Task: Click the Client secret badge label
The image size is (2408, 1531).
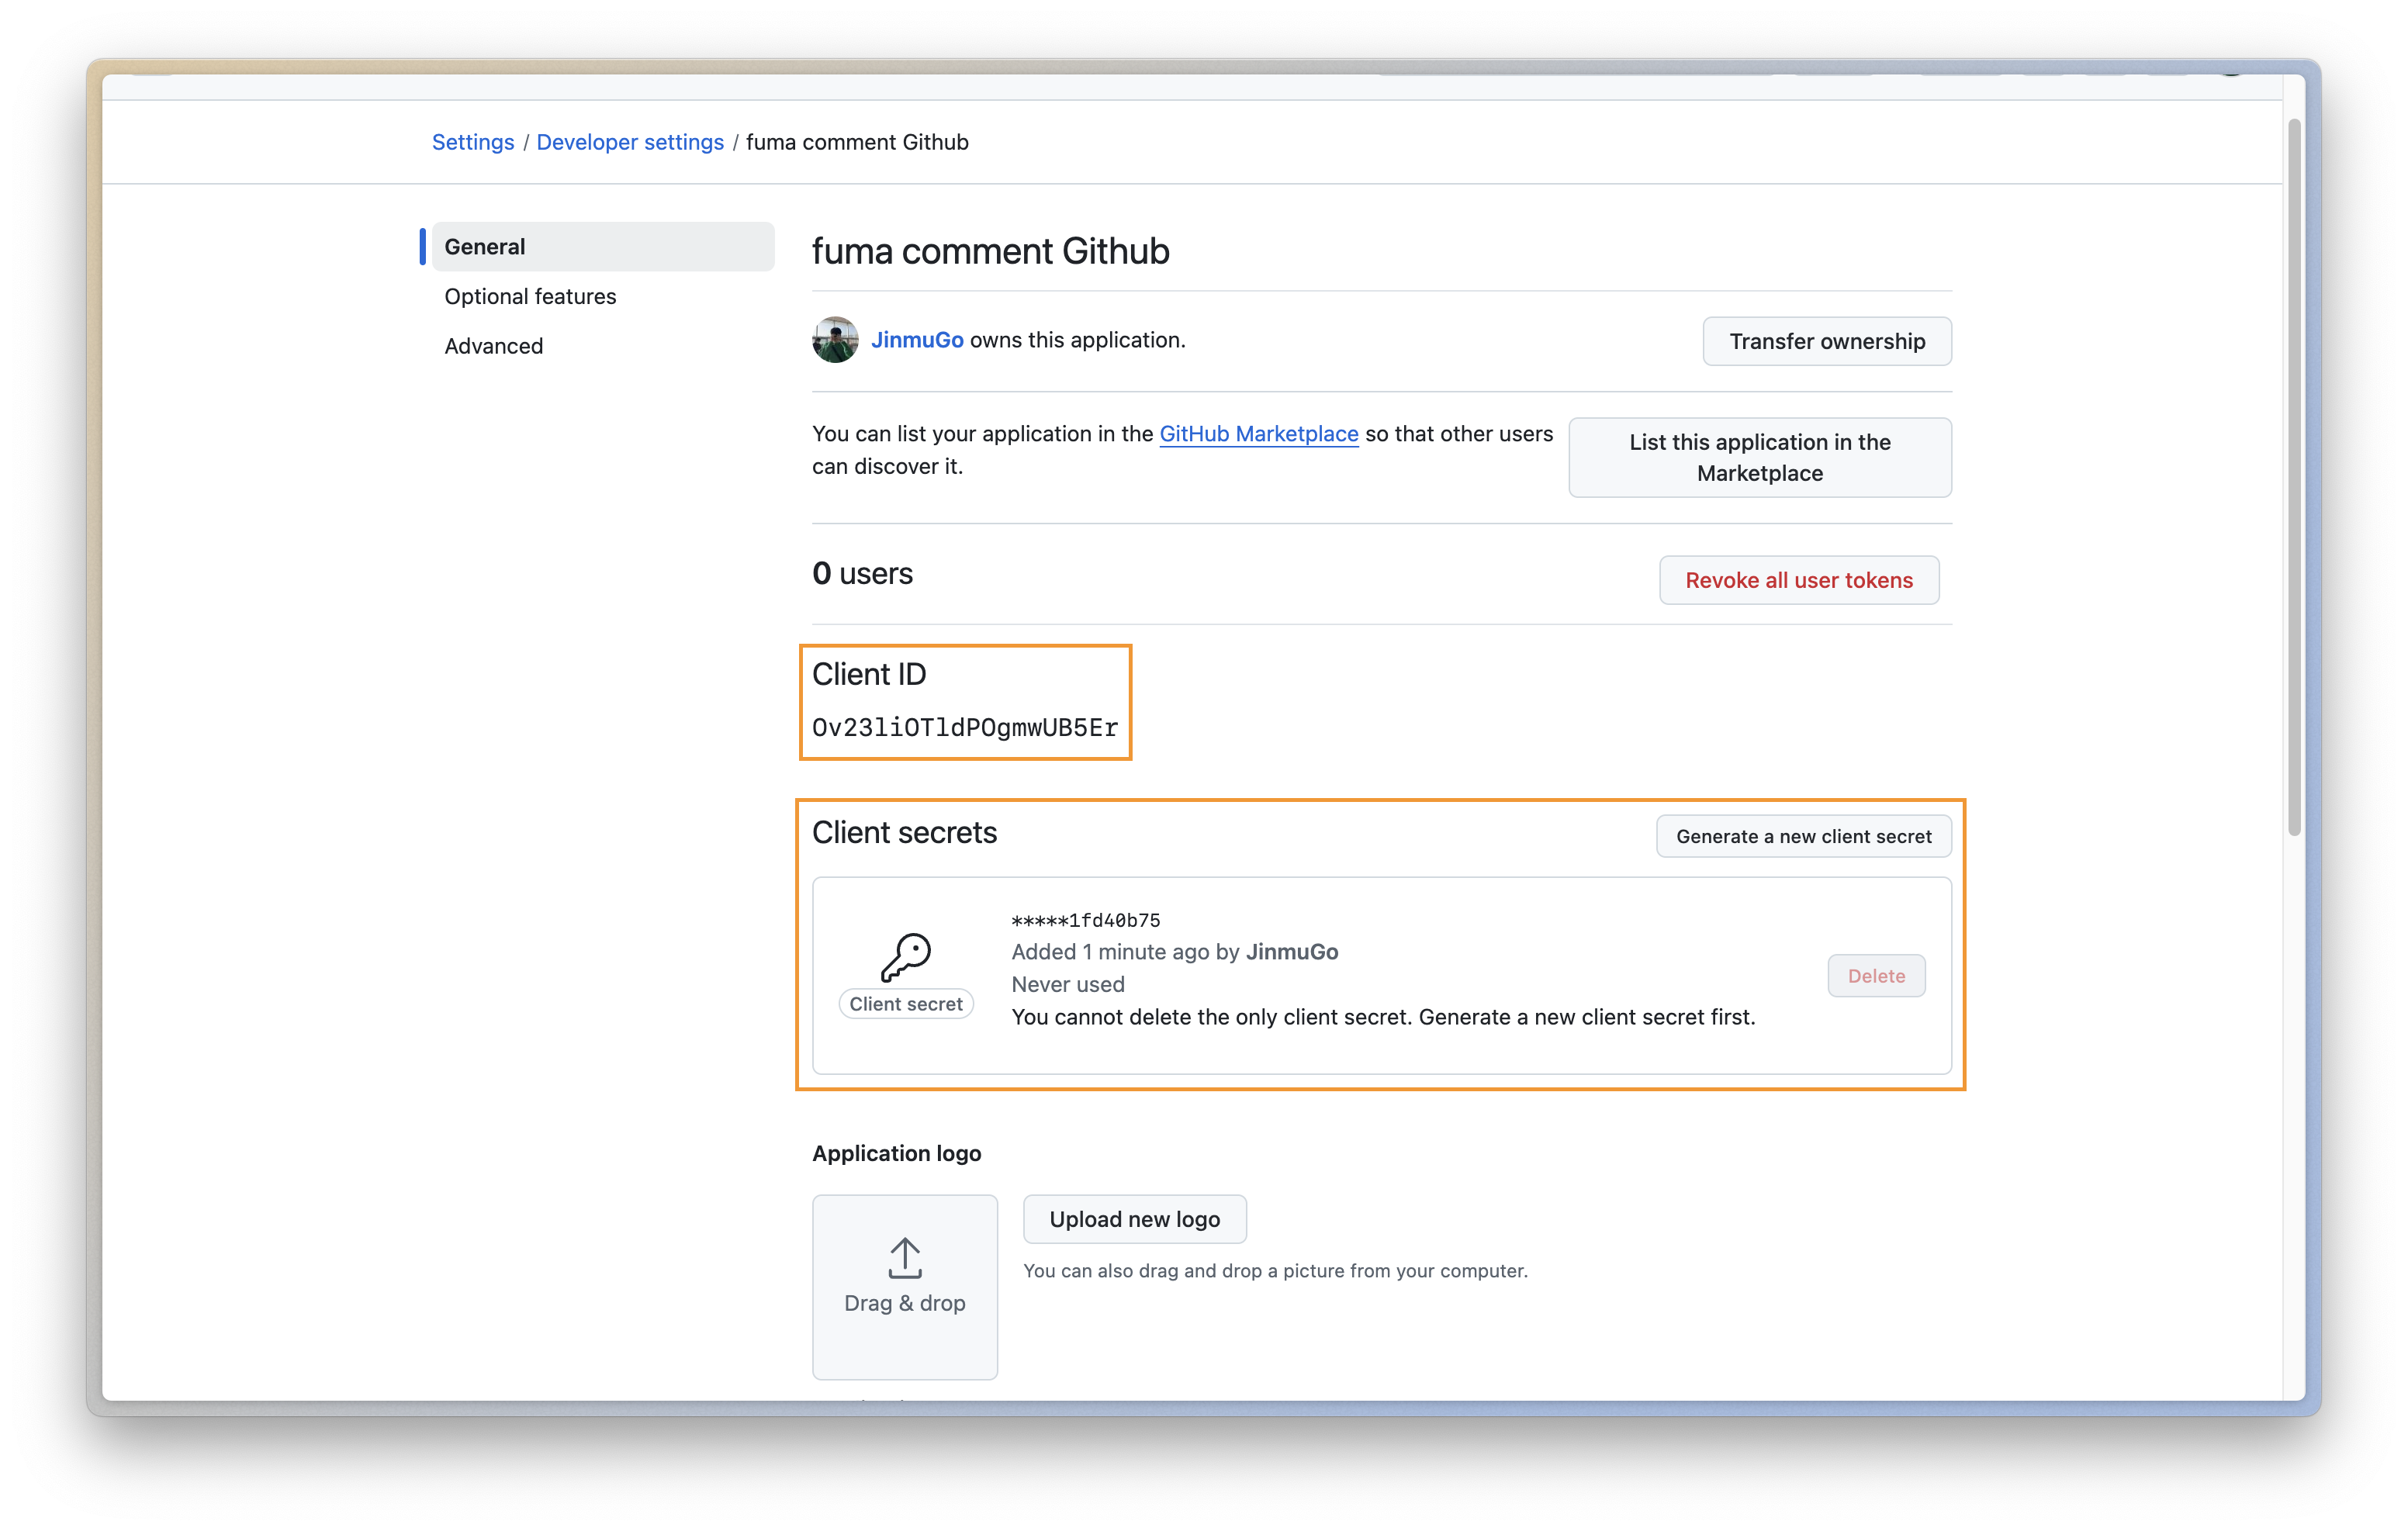Action: pos(905,1004)
